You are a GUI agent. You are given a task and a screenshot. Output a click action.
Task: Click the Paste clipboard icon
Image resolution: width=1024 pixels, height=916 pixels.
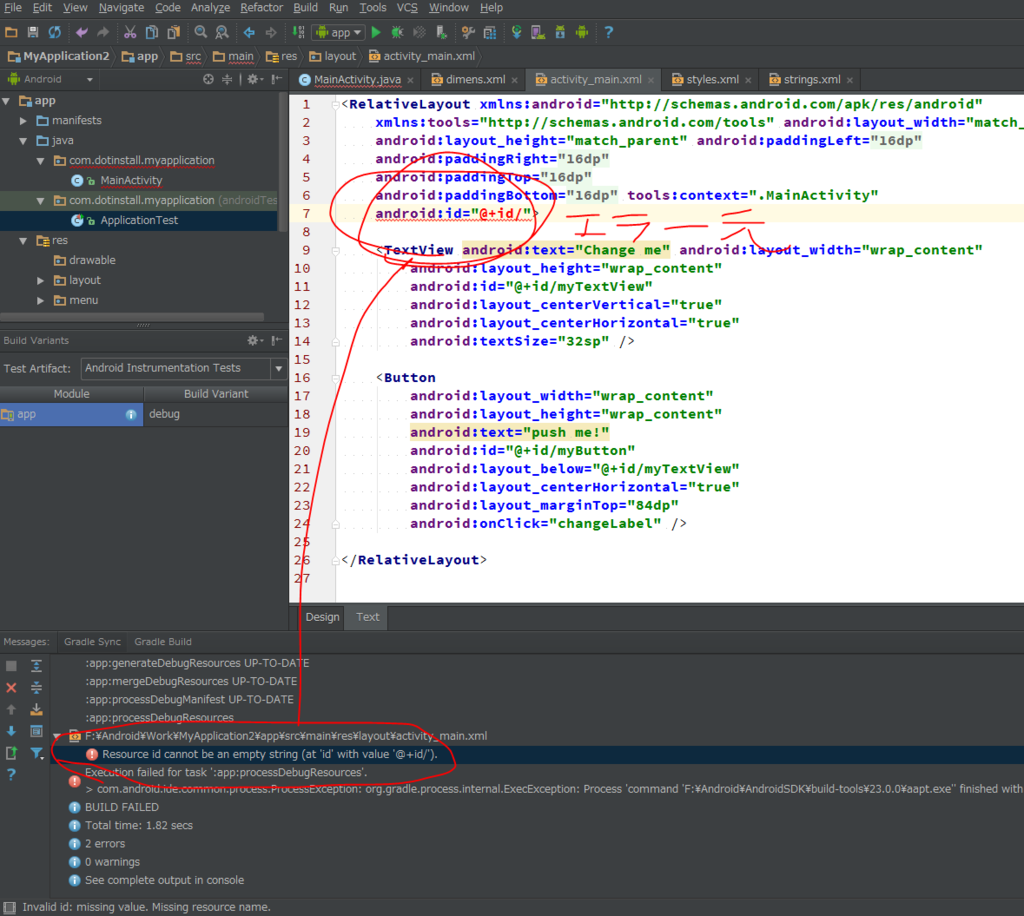coord(174,32)
